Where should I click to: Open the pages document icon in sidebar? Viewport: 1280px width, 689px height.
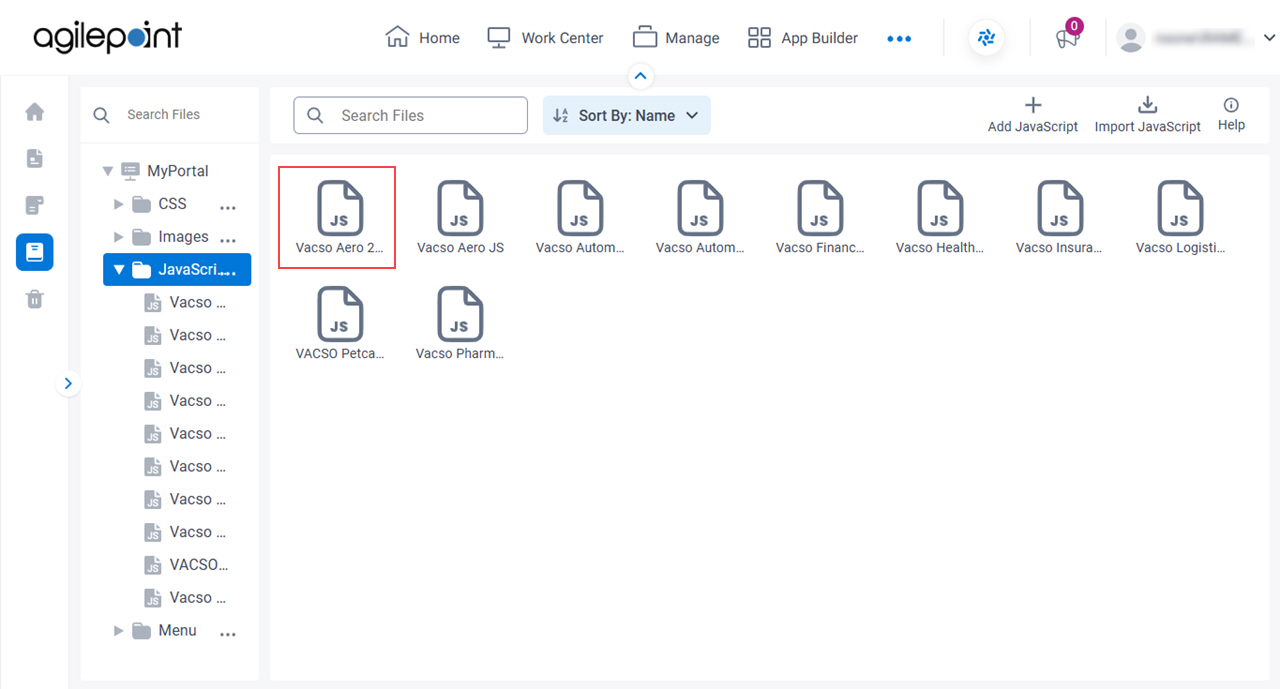click(35, 158)
